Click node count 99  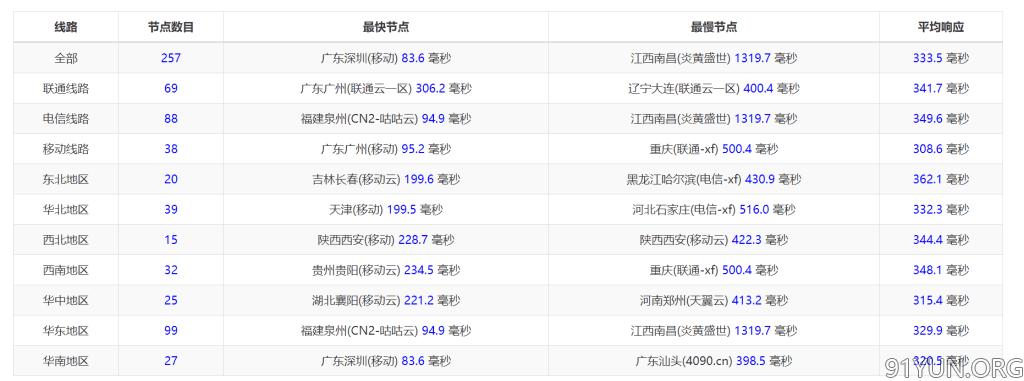coord(170,331)
